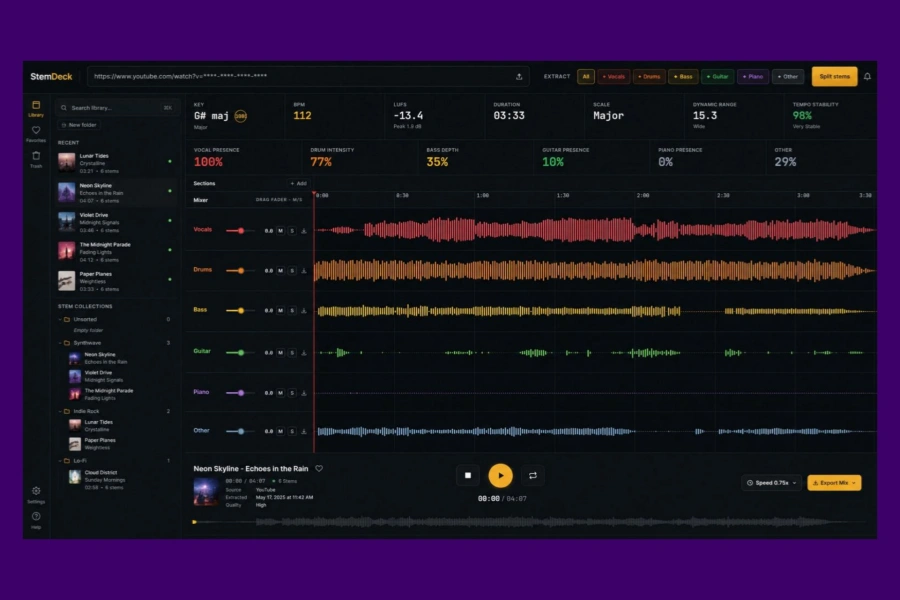Download the Piano stem
The image size is (900, 600).
(304, 393)
